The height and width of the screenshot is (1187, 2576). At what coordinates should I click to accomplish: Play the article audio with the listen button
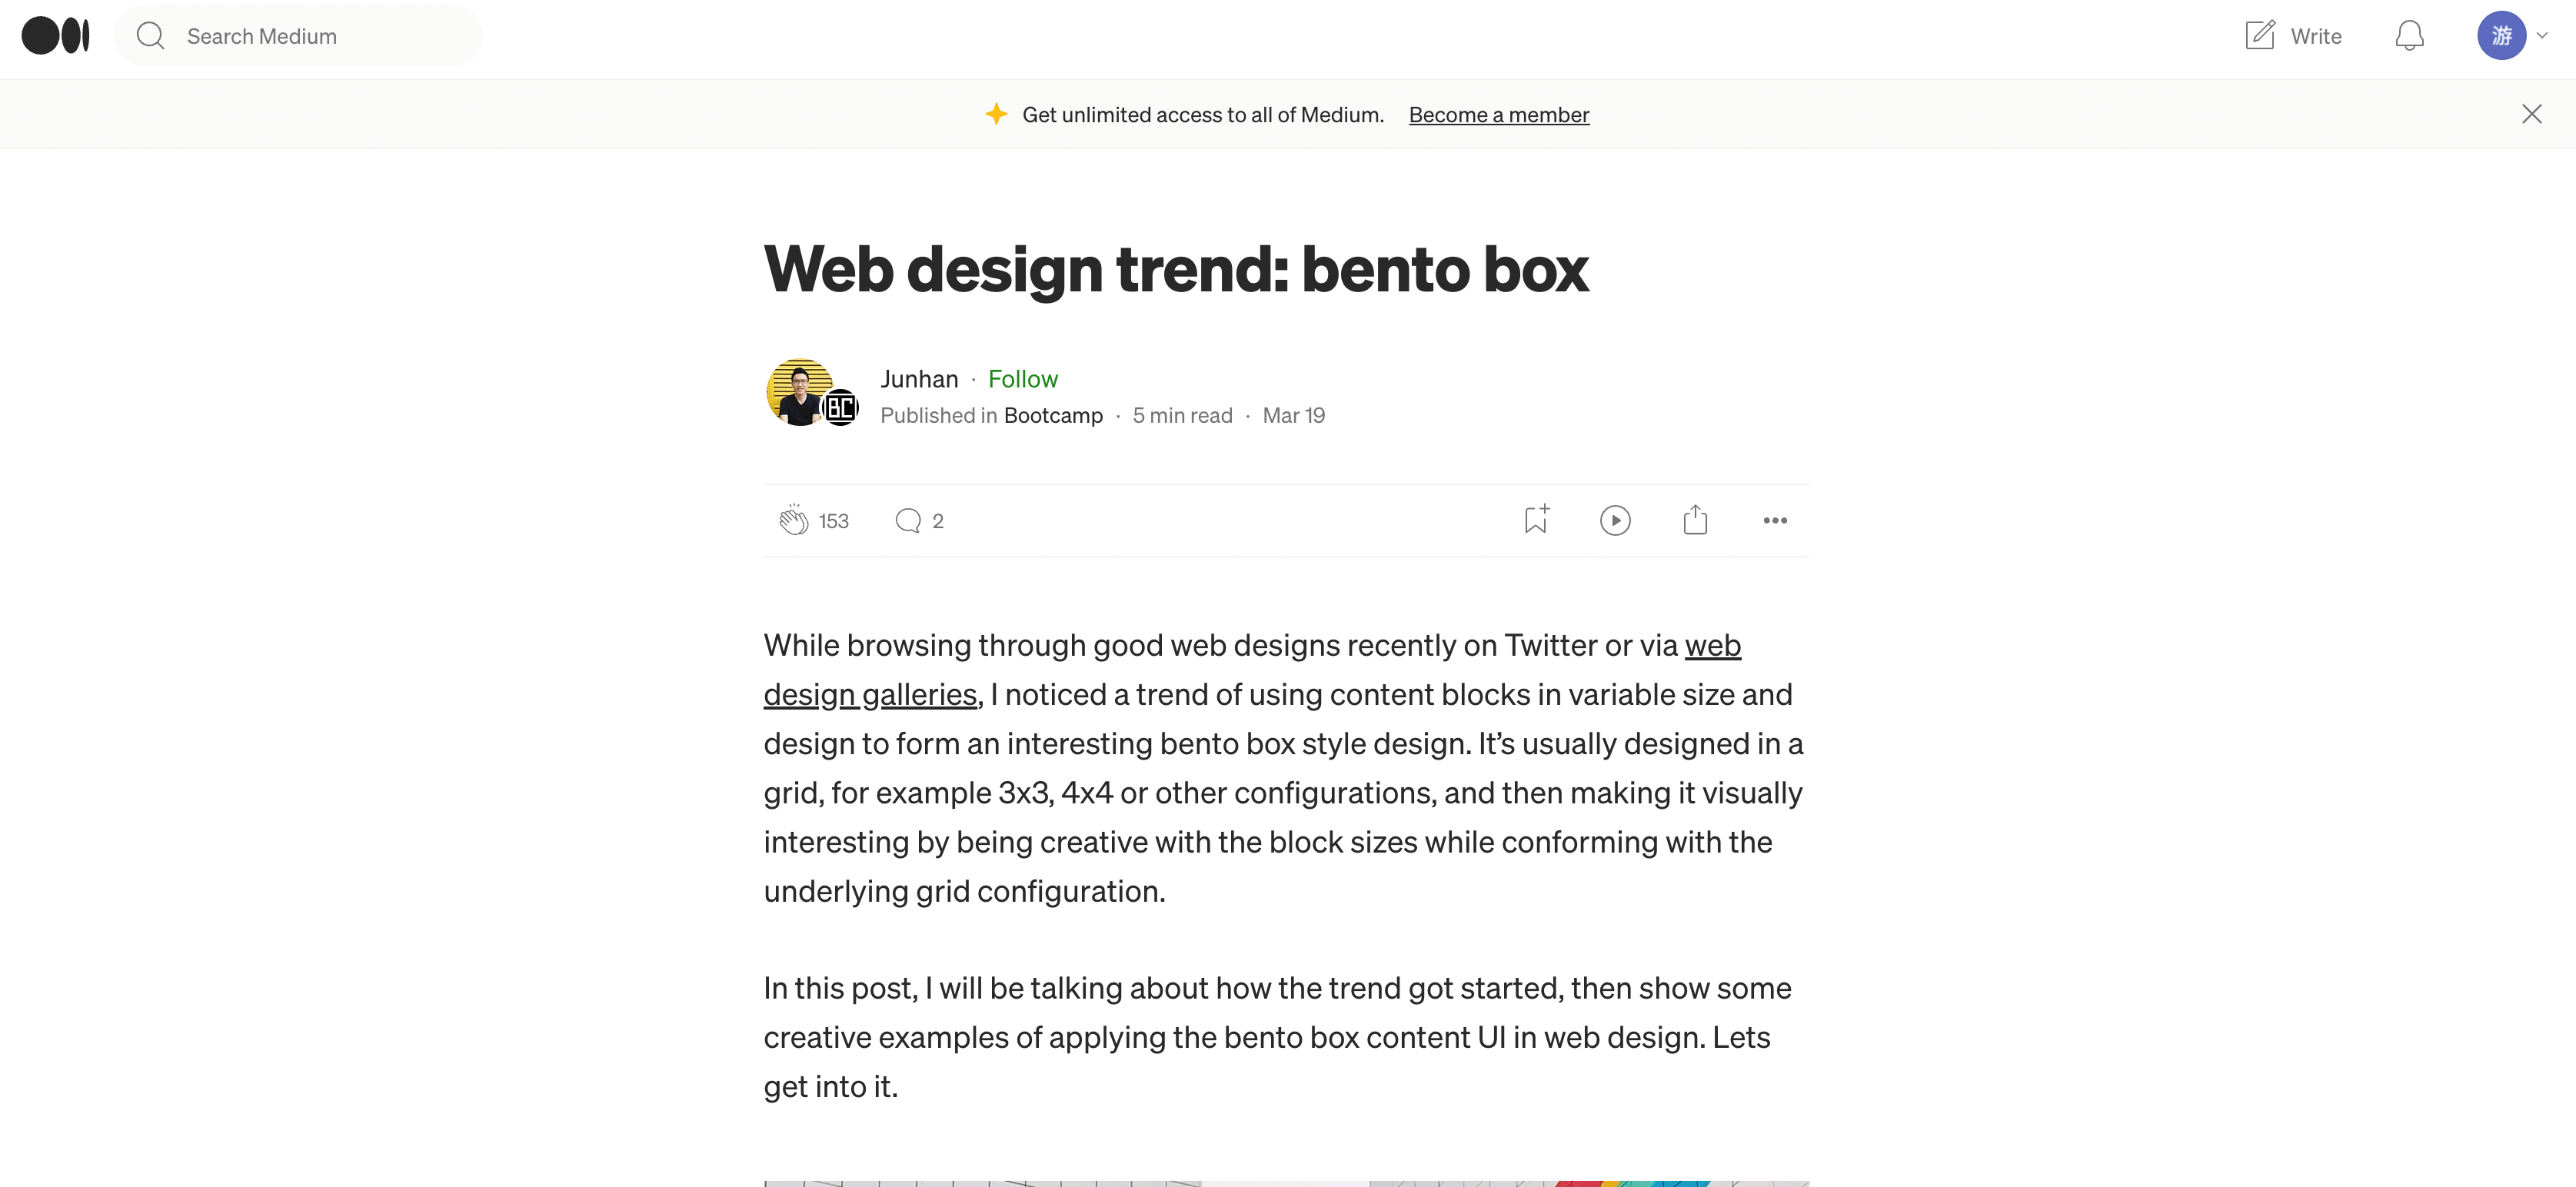click(1615, 520)
